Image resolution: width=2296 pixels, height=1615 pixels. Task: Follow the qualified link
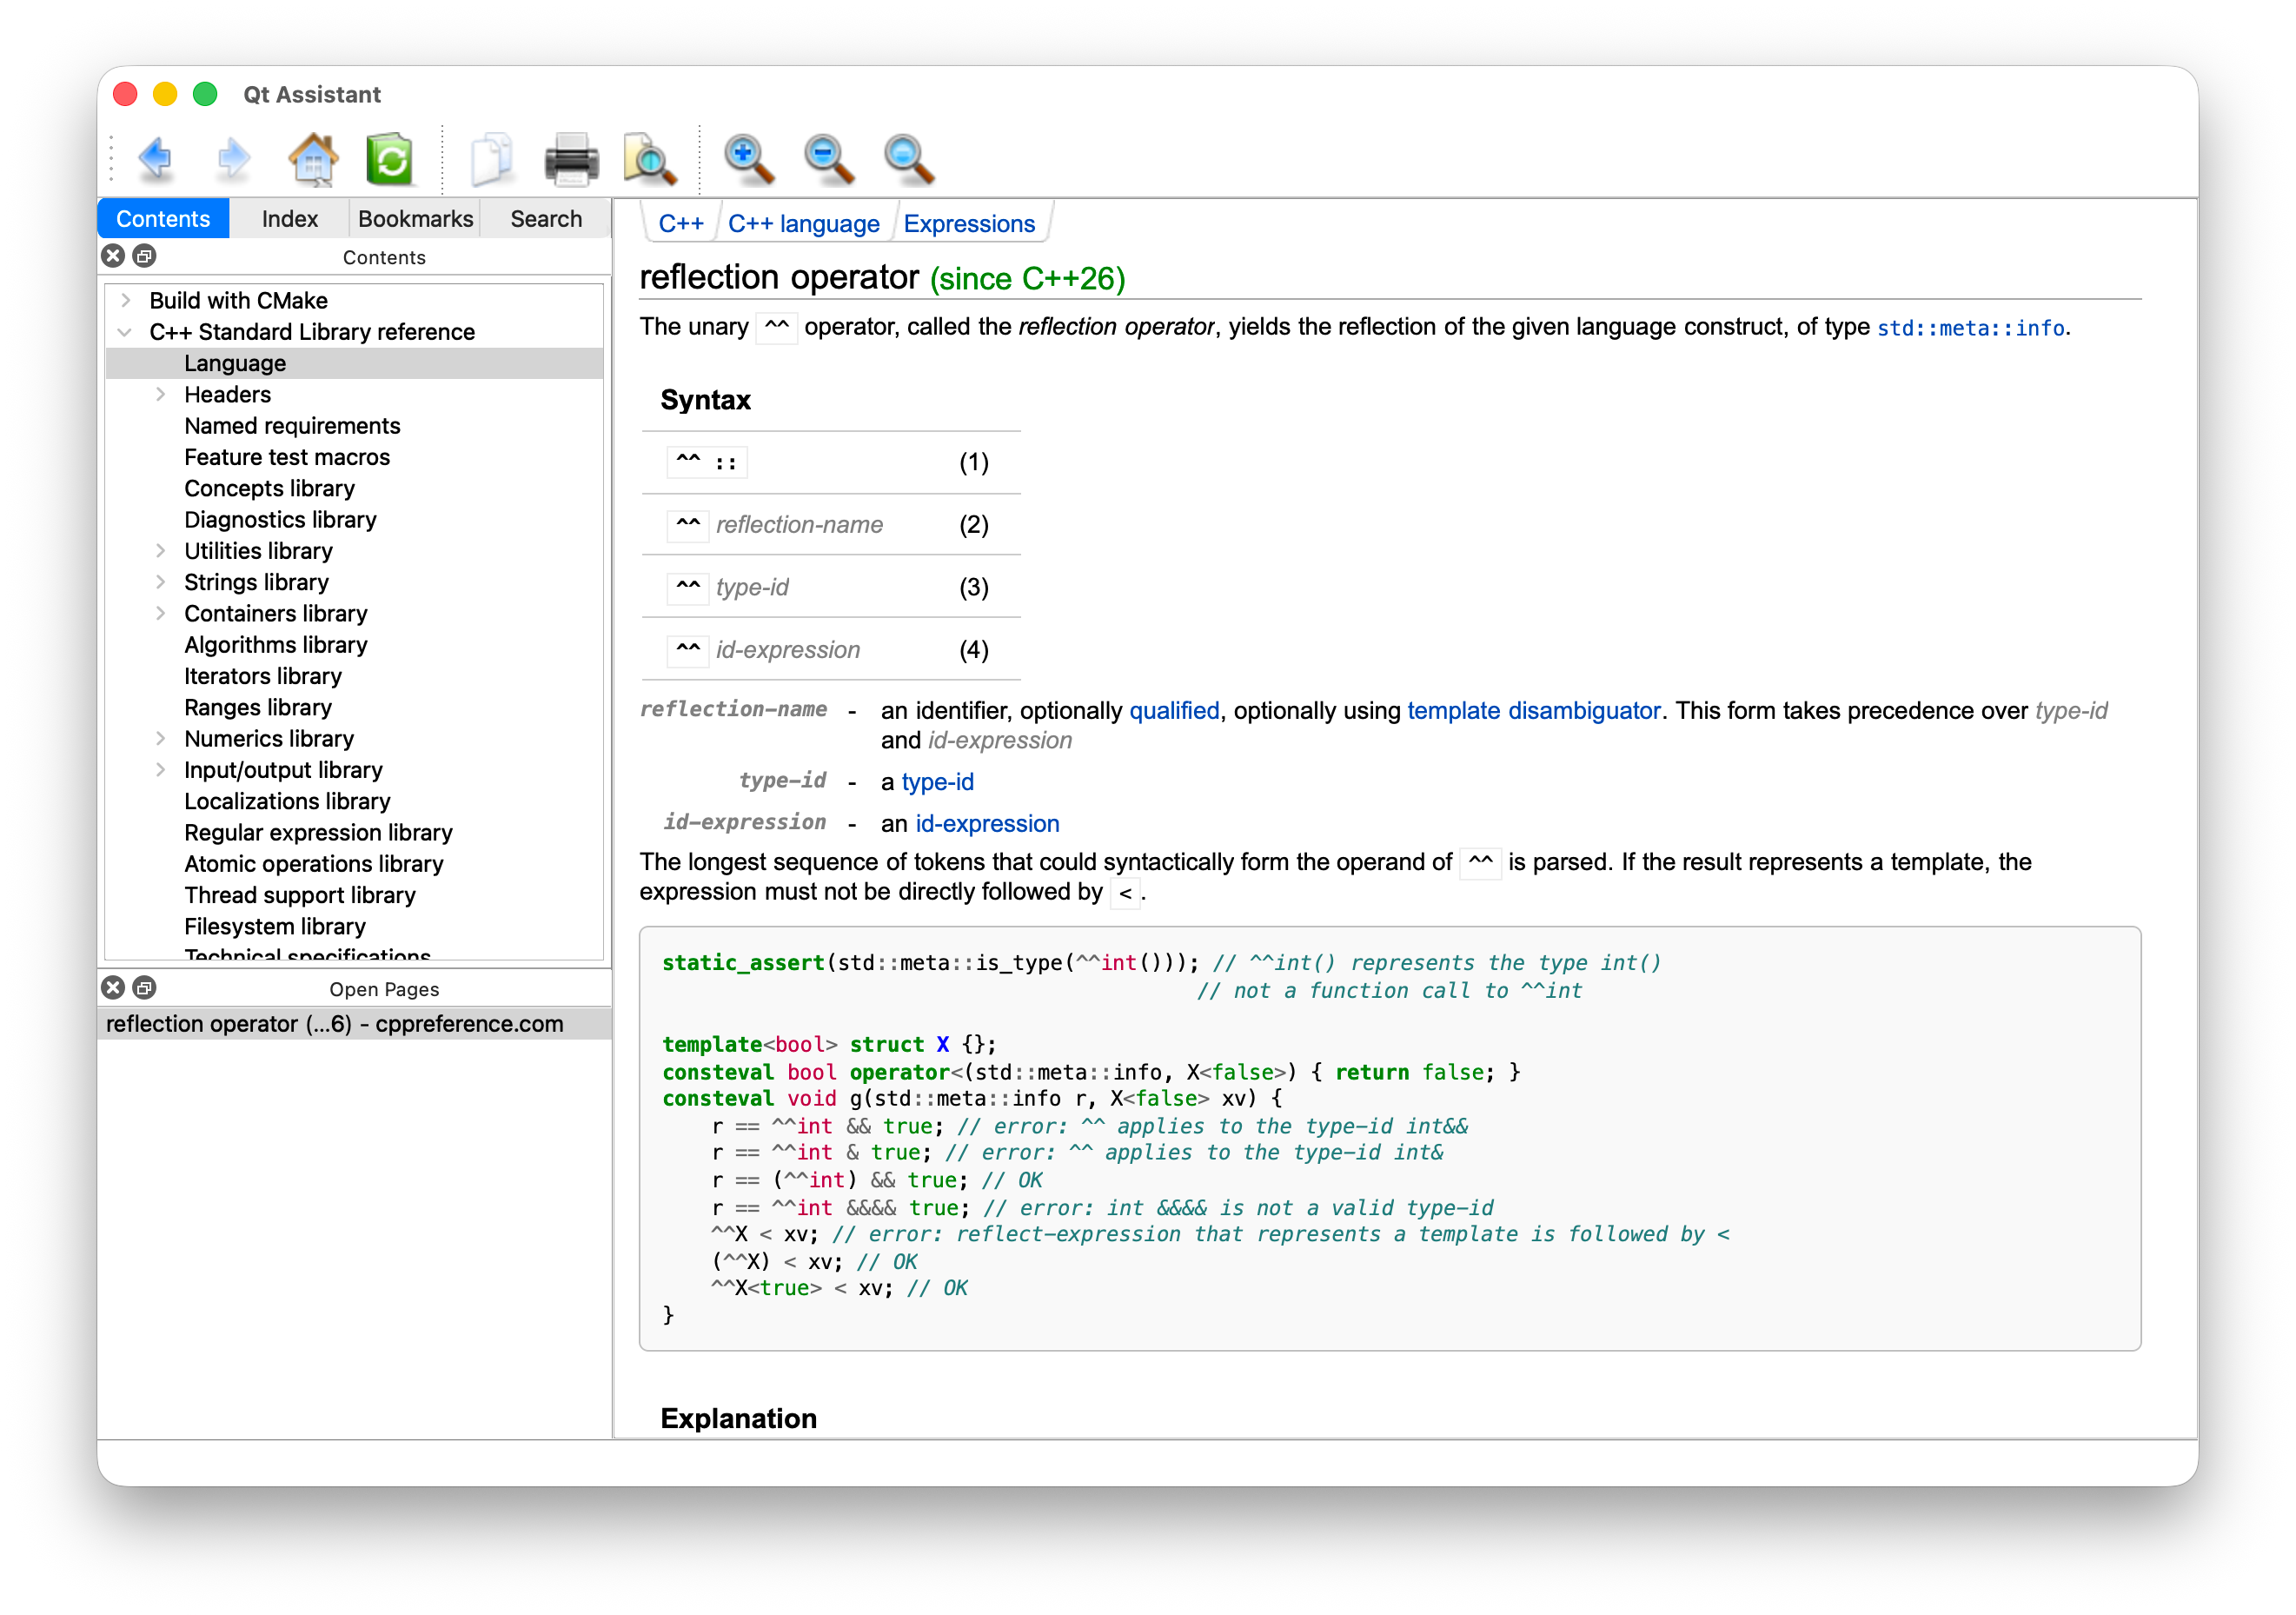1174,710
